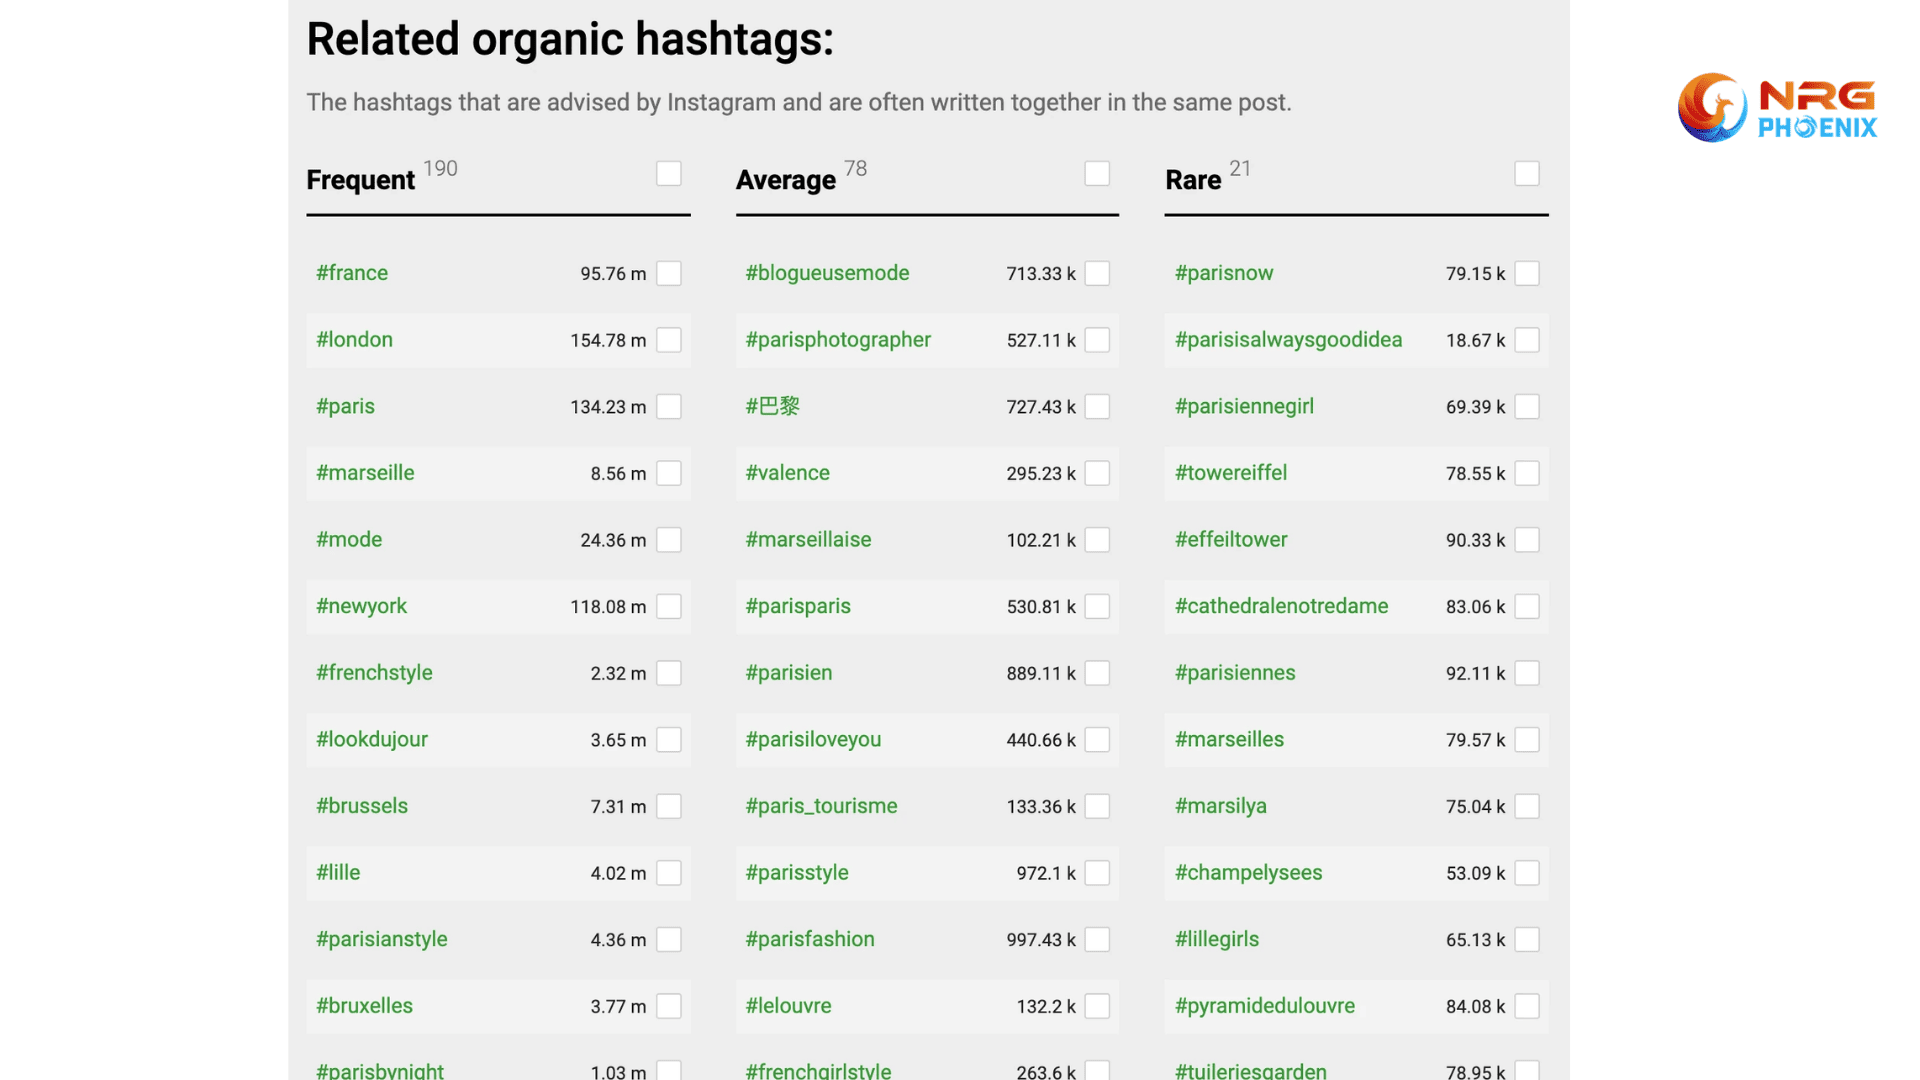Select all Rare hashtags checkbox
The image size is (1920, 1080).
point(1527,174)
